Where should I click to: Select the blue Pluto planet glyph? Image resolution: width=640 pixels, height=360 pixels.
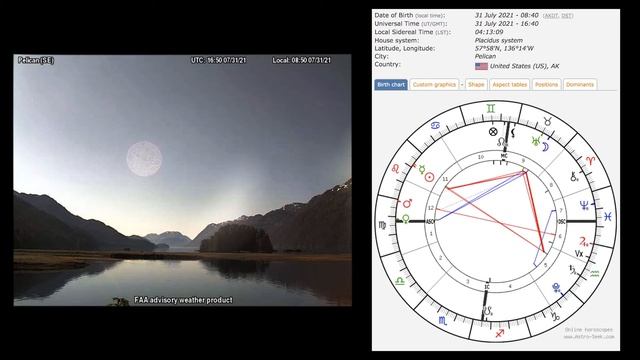(556, 289)
